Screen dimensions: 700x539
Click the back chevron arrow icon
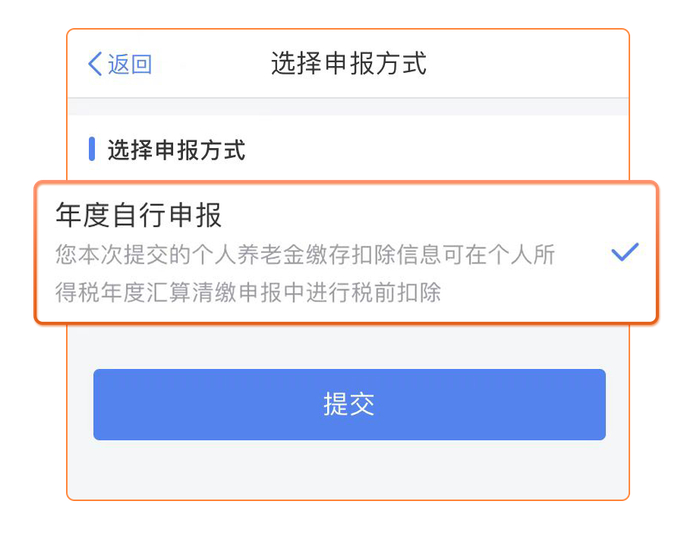[95, 65]
